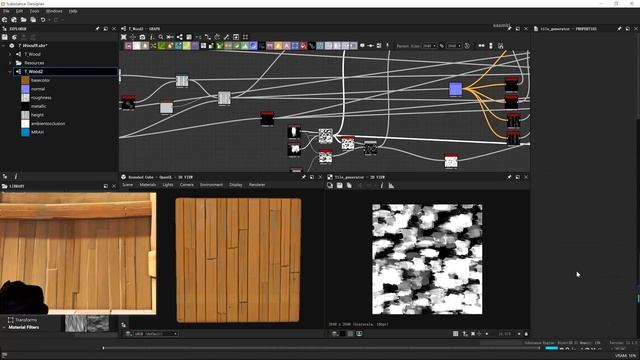The width and height of the screenshot is (640, 360).
Task: Open the Lights menu in 3D view
Action: (168, 185)
